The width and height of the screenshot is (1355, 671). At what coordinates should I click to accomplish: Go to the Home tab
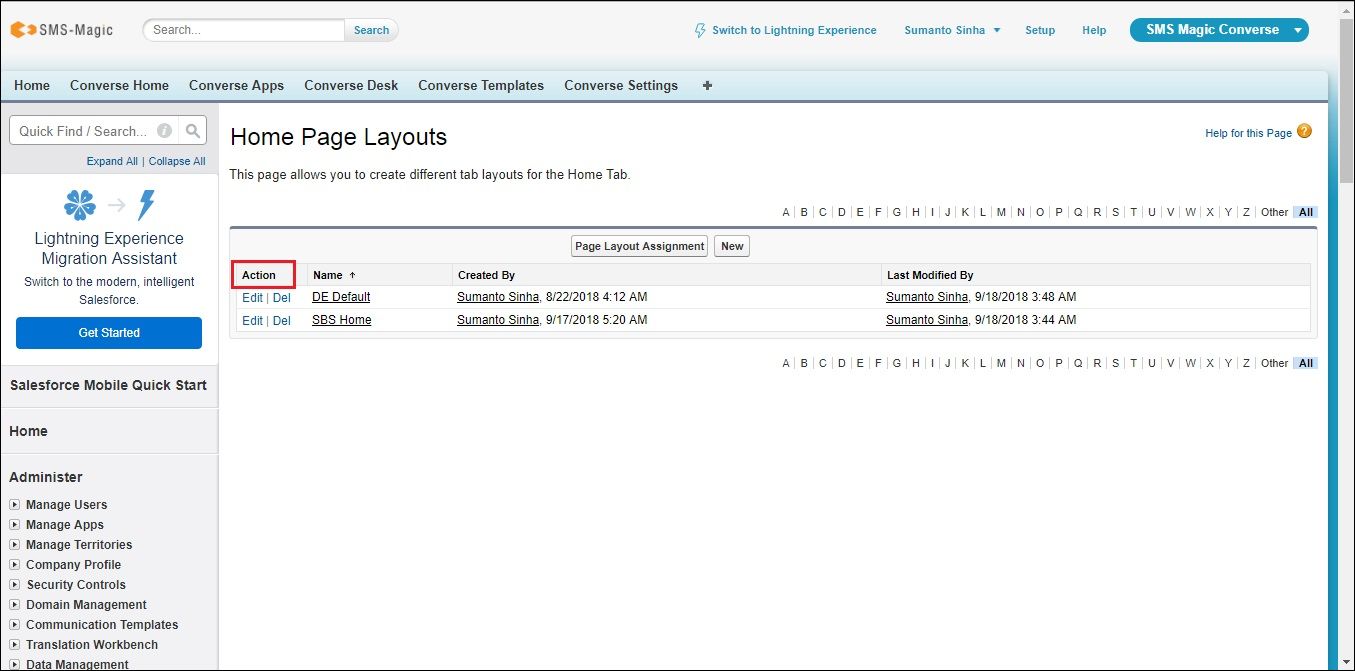pyautogui.click(x=32, y=86)
